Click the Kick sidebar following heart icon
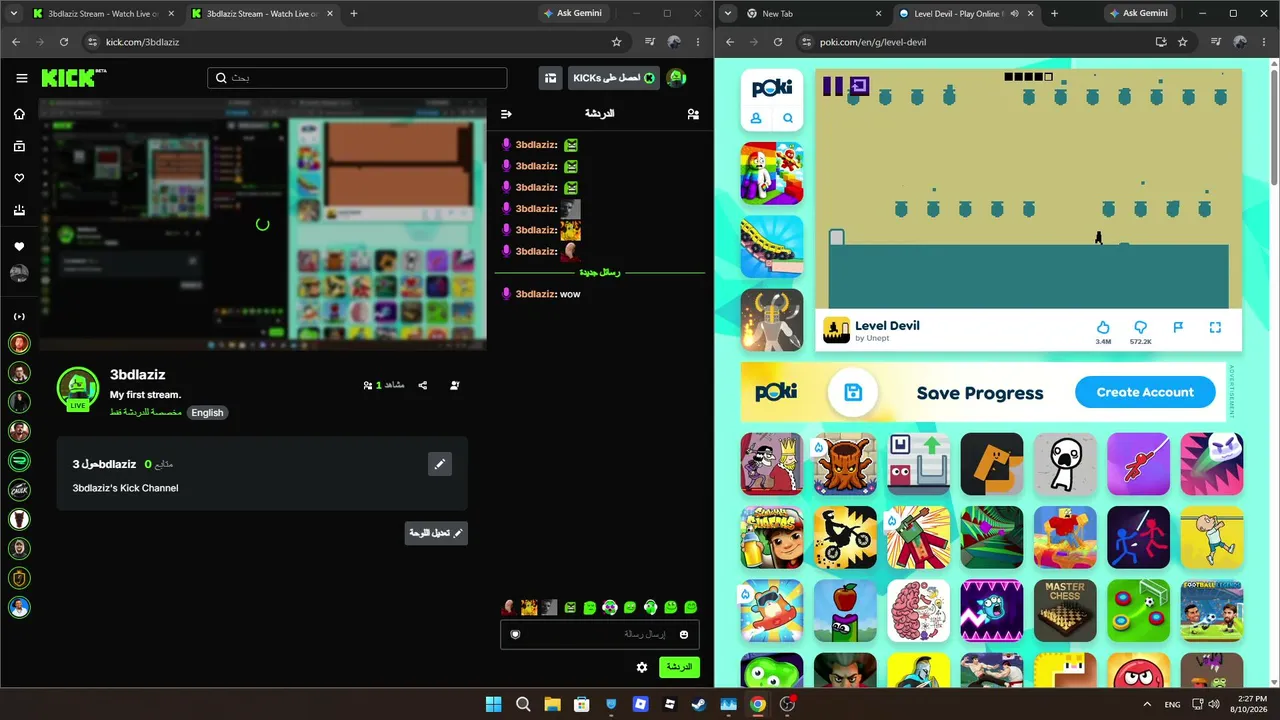Viewport: 1280px width, 720px height. point(19,178)
